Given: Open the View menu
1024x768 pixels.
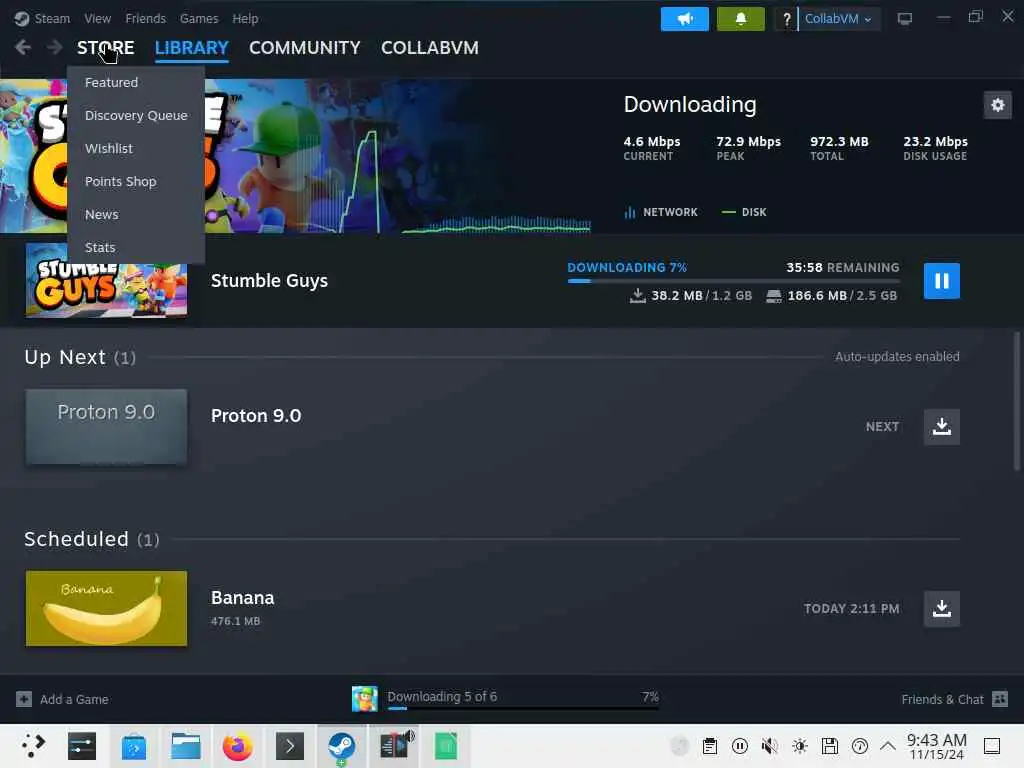Looking at the screenshot, I should pyautogui.click(x=97, y=18).
